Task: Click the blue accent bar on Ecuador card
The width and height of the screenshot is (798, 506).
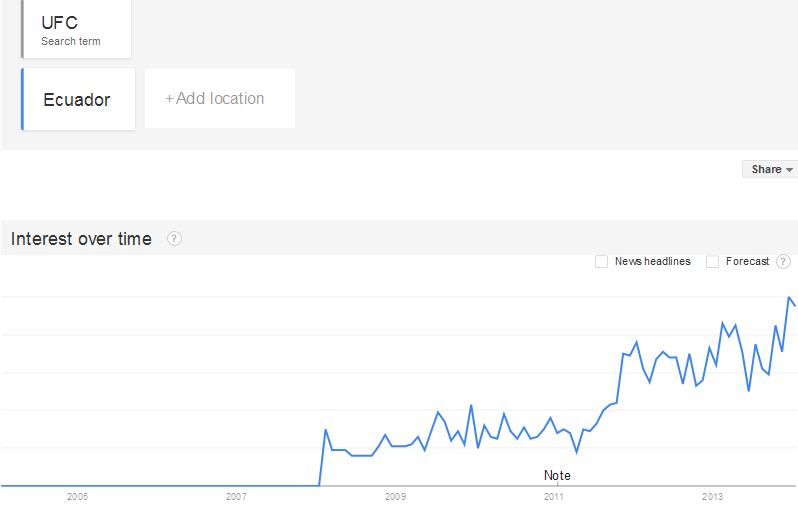Action: click(x=22, y=99)
